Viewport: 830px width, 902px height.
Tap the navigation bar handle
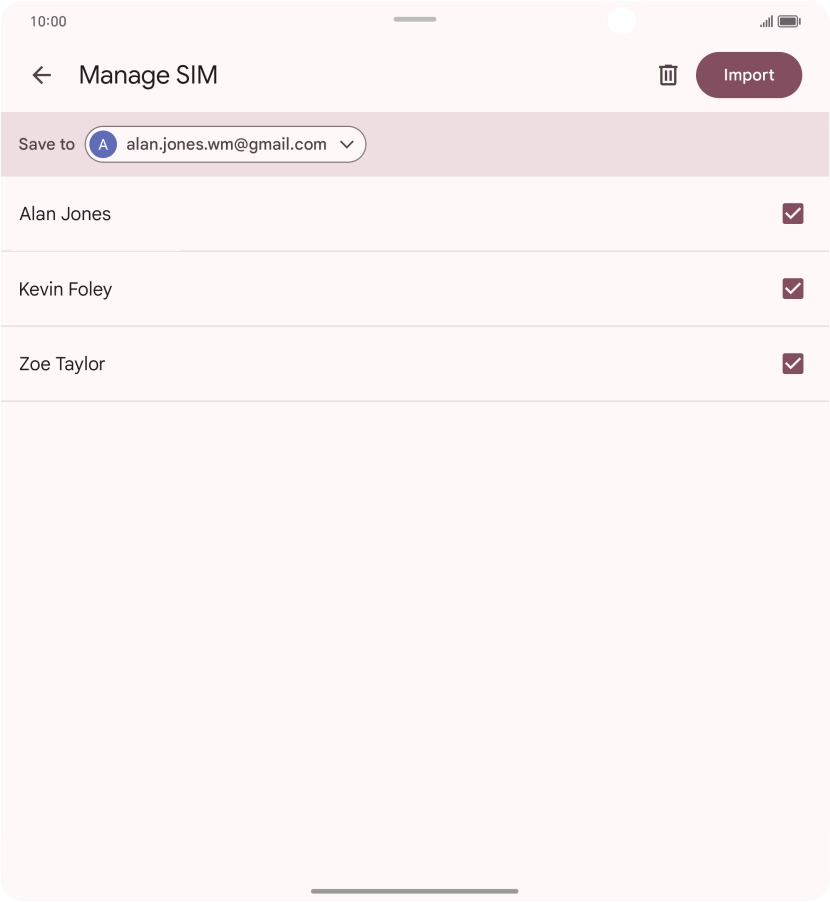[x=414, y=890]
